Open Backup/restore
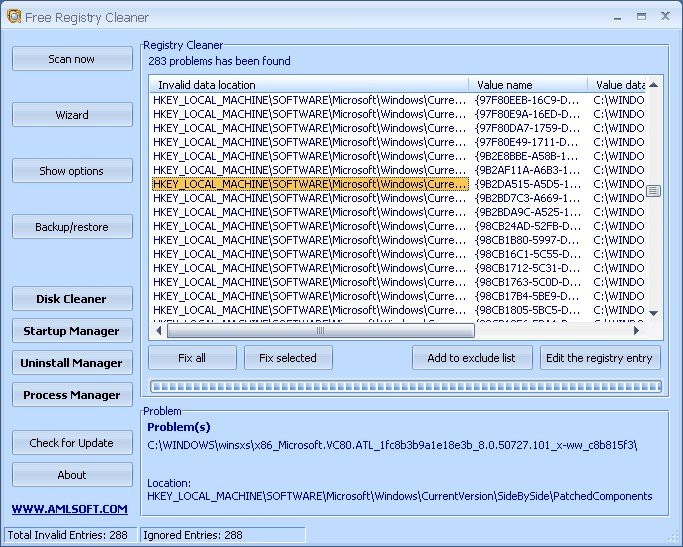The height and width of the screenshot is (547, 683). (x=72, y=226)
